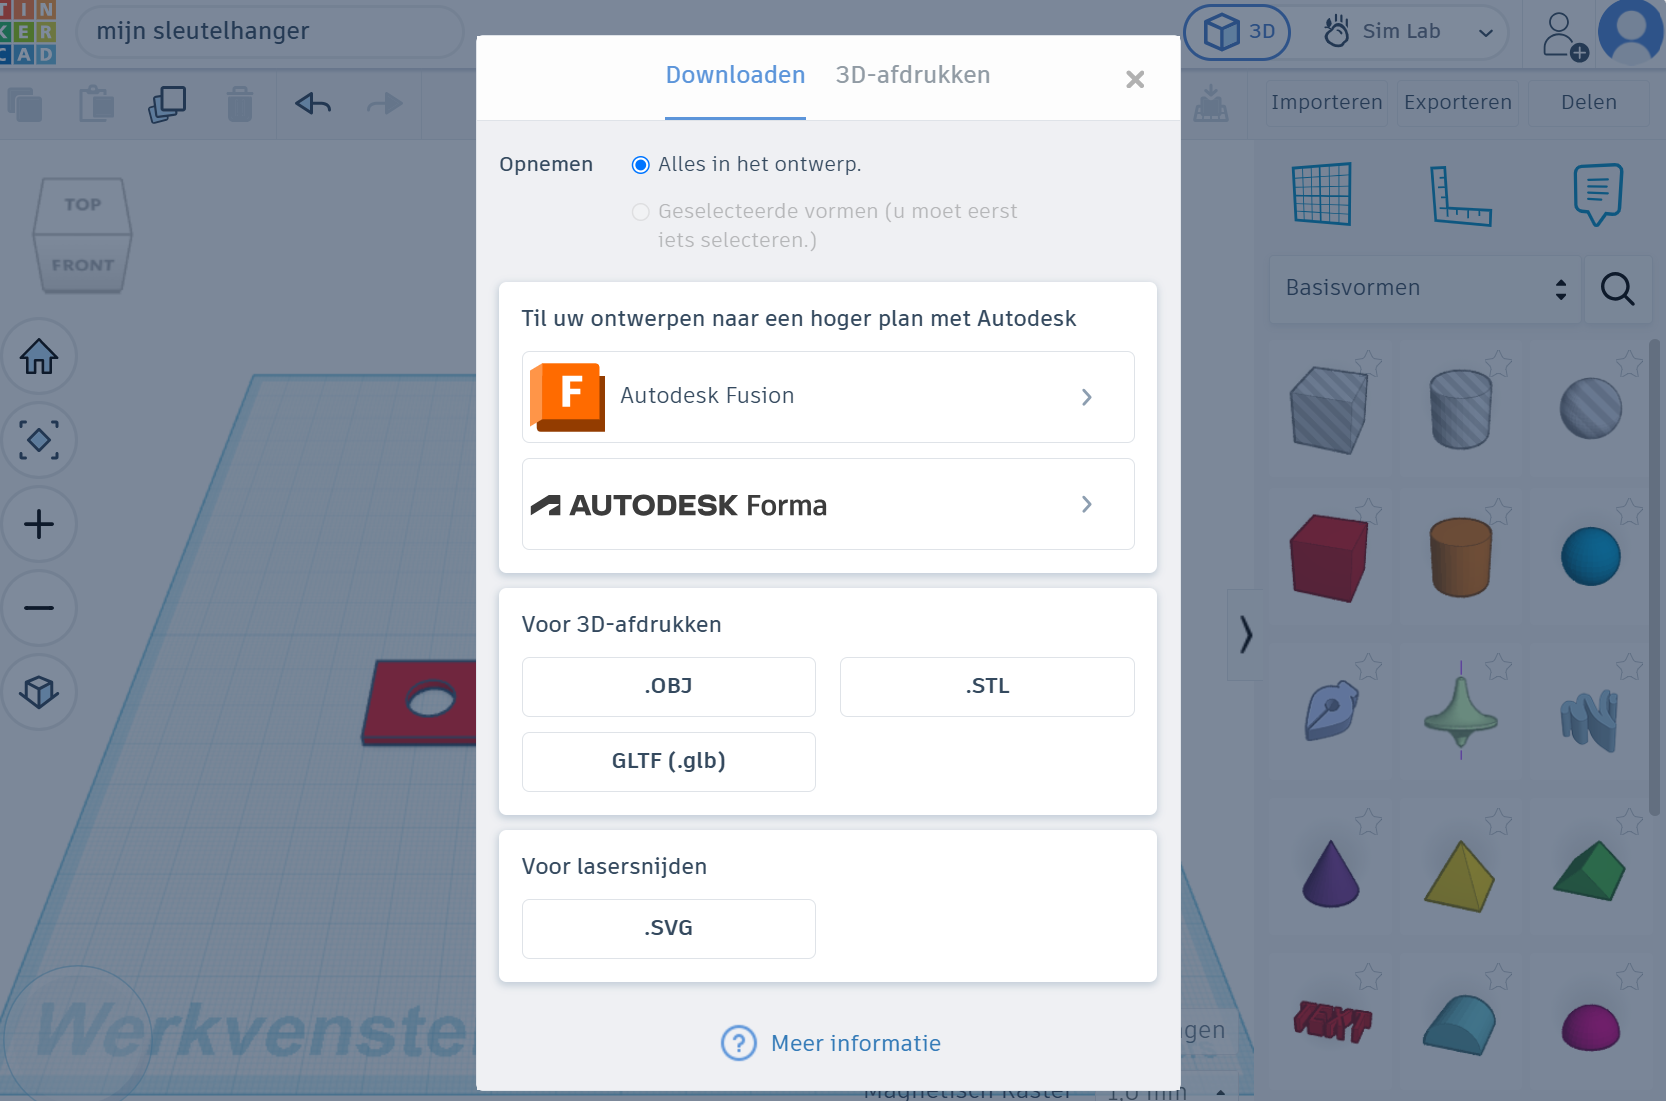Click the Tinkercad logo
Screen dimensions: 1666x1101
click(x=27, y=32)
